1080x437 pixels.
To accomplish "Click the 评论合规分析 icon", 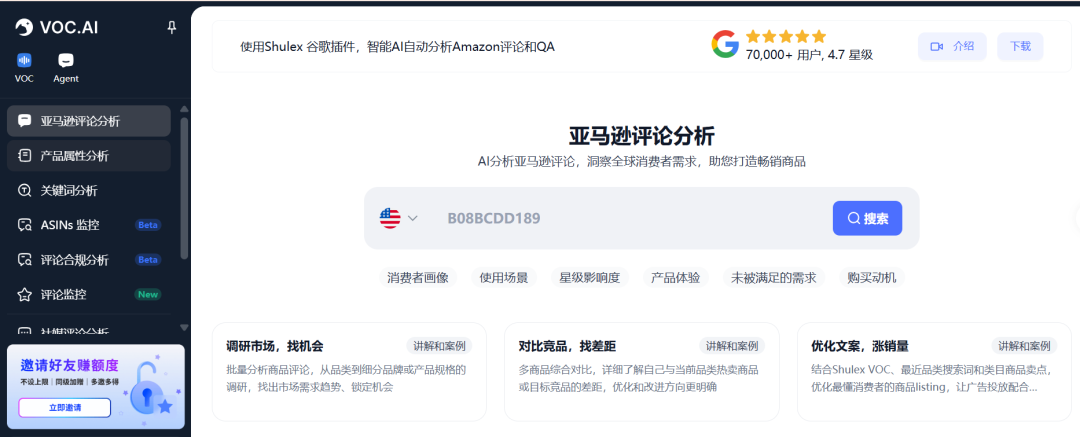I will [25, 260].
